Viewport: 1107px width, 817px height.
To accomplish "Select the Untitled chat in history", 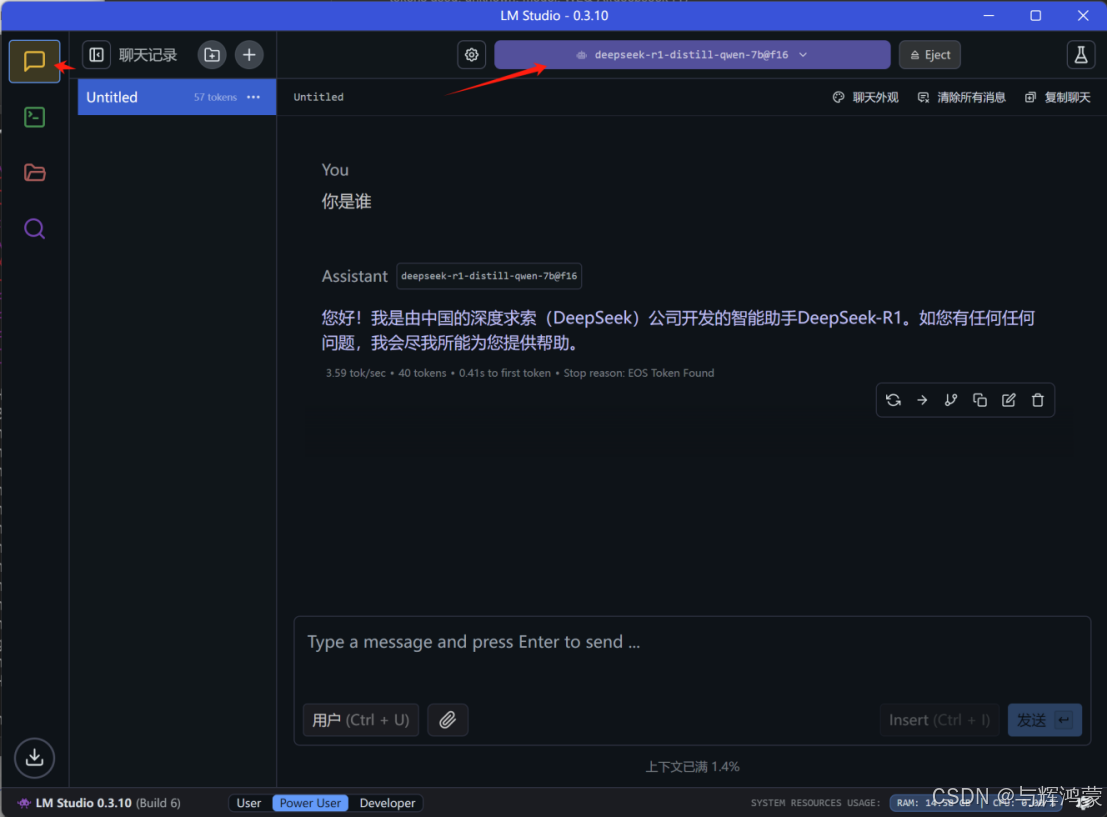I will 176,97.
